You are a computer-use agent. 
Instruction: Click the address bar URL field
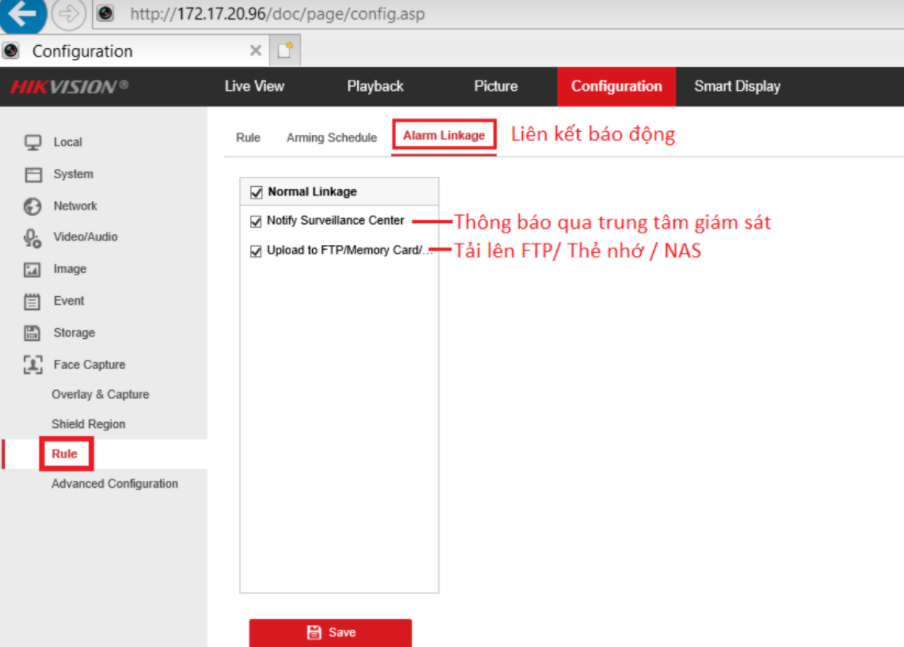[280, 14]
